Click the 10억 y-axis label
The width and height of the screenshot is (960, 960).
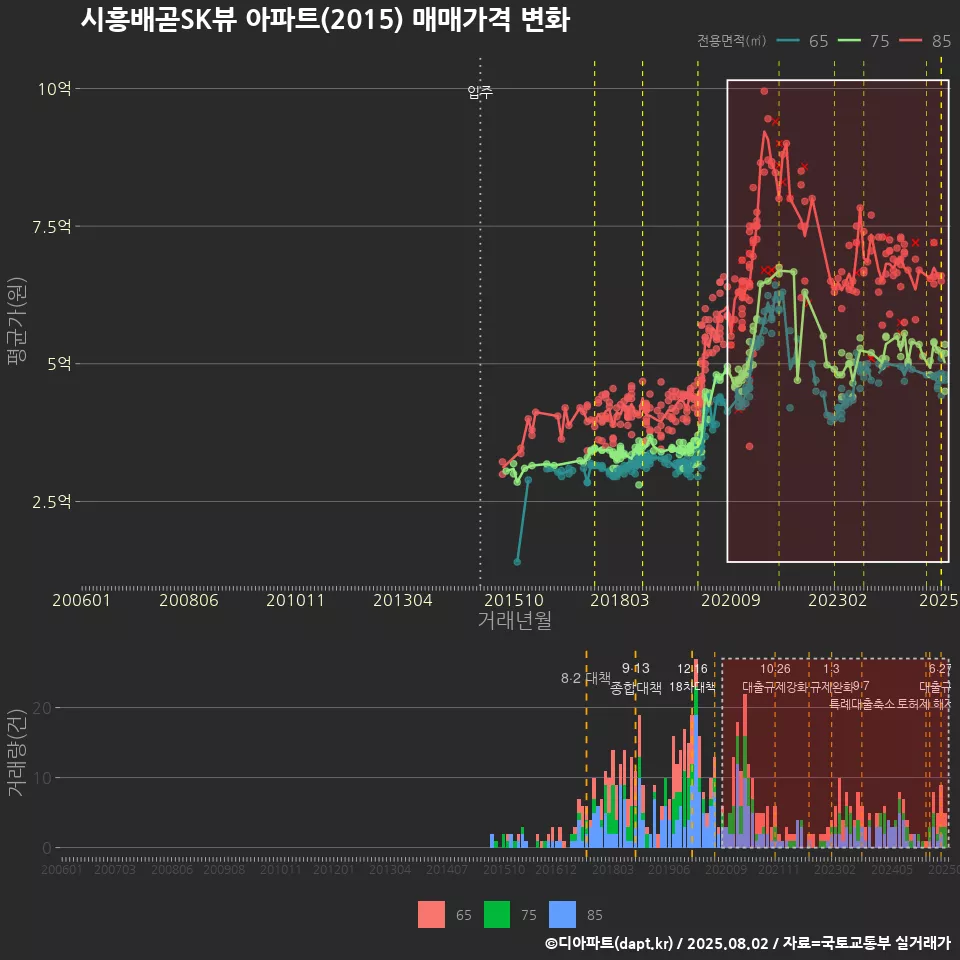click(x=54, y=89)
